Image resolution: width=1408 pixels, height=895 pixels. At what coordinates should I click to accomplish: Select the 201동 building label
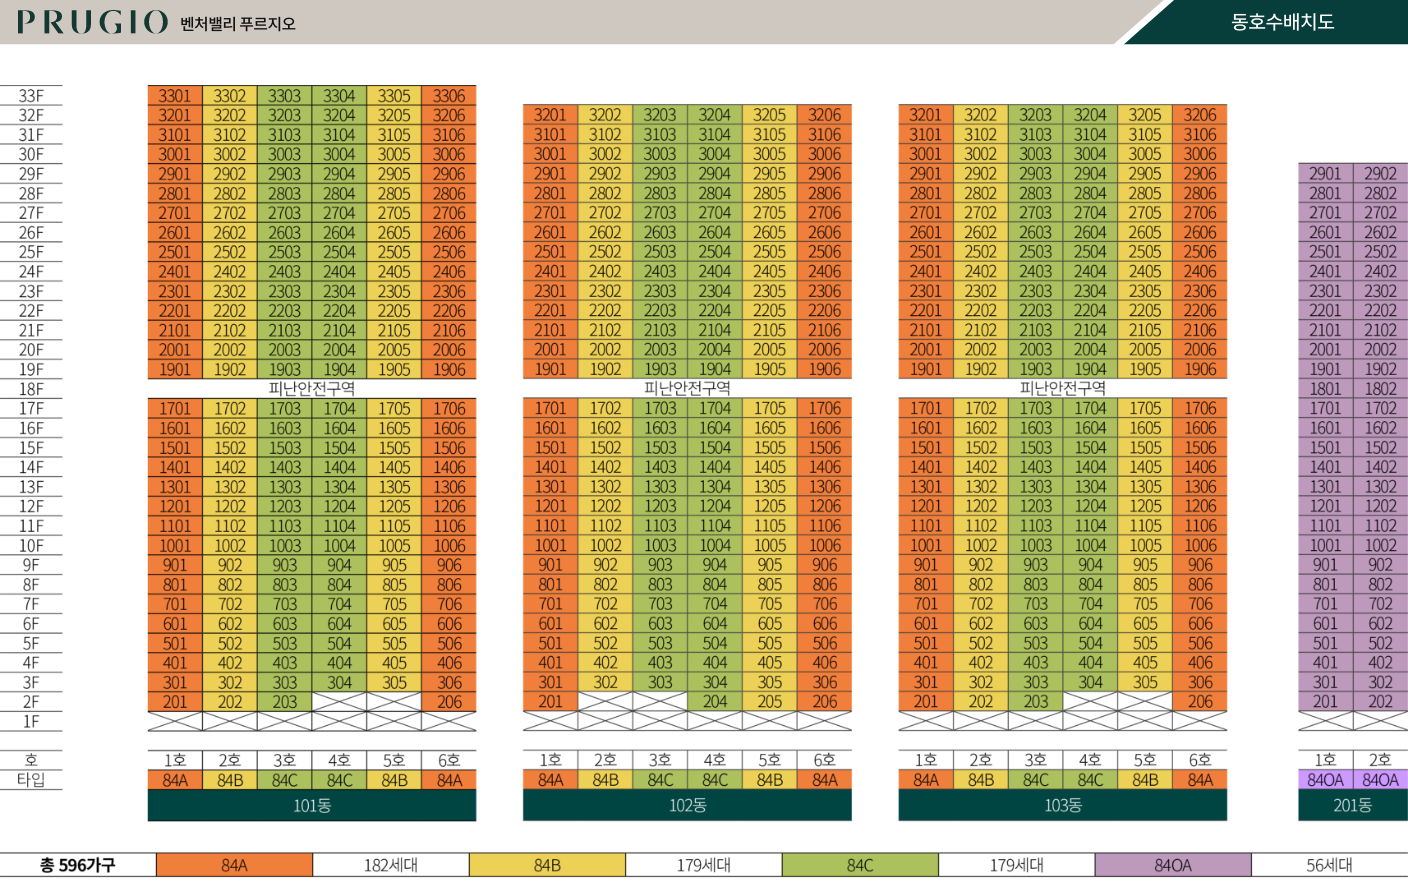coord(1352,806)
